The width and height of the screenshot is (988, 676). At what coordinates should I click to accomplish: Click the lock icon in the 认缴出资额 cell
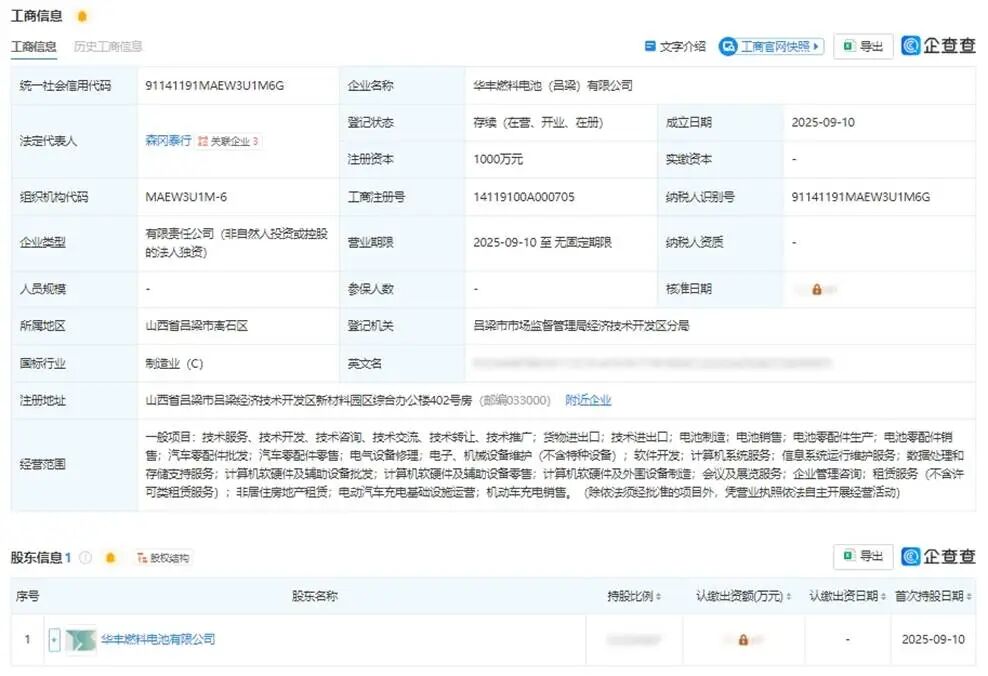click(x=744, y=640)
